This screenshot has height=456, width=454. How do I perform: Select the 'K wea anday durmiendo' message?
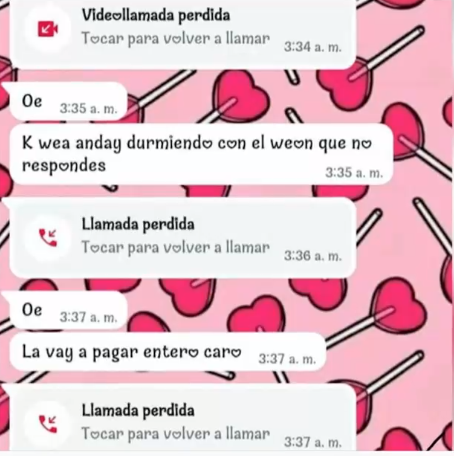coord(201,154)
